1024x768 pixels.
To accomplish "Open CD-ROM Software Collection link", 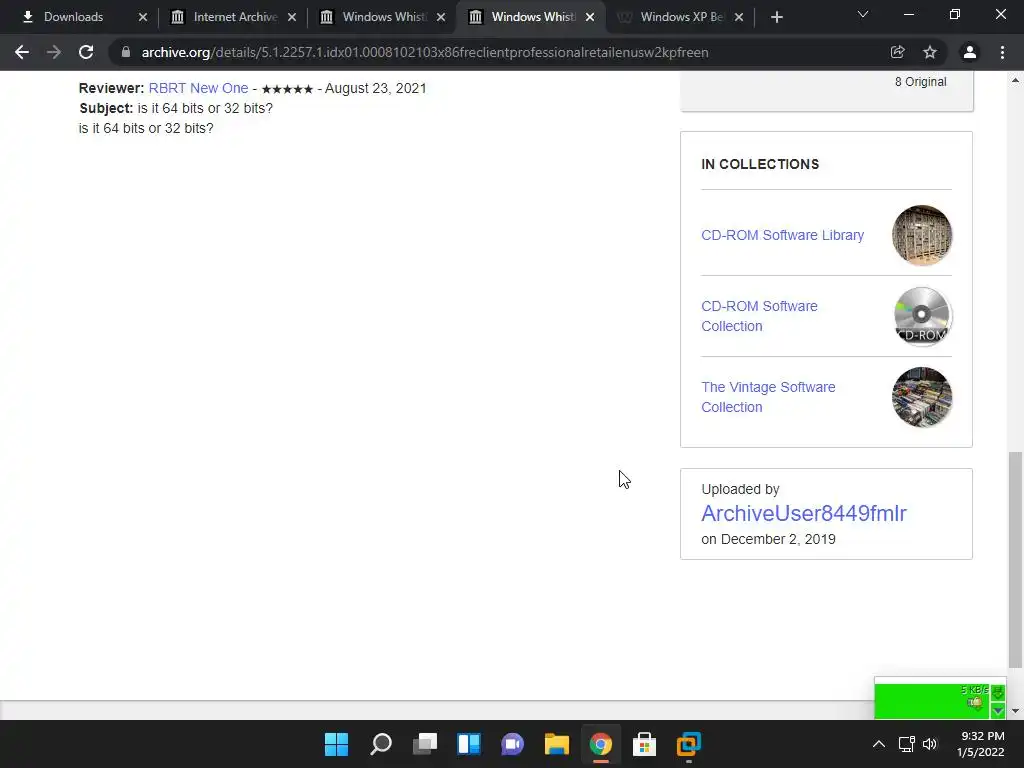I will coord(759,316).
